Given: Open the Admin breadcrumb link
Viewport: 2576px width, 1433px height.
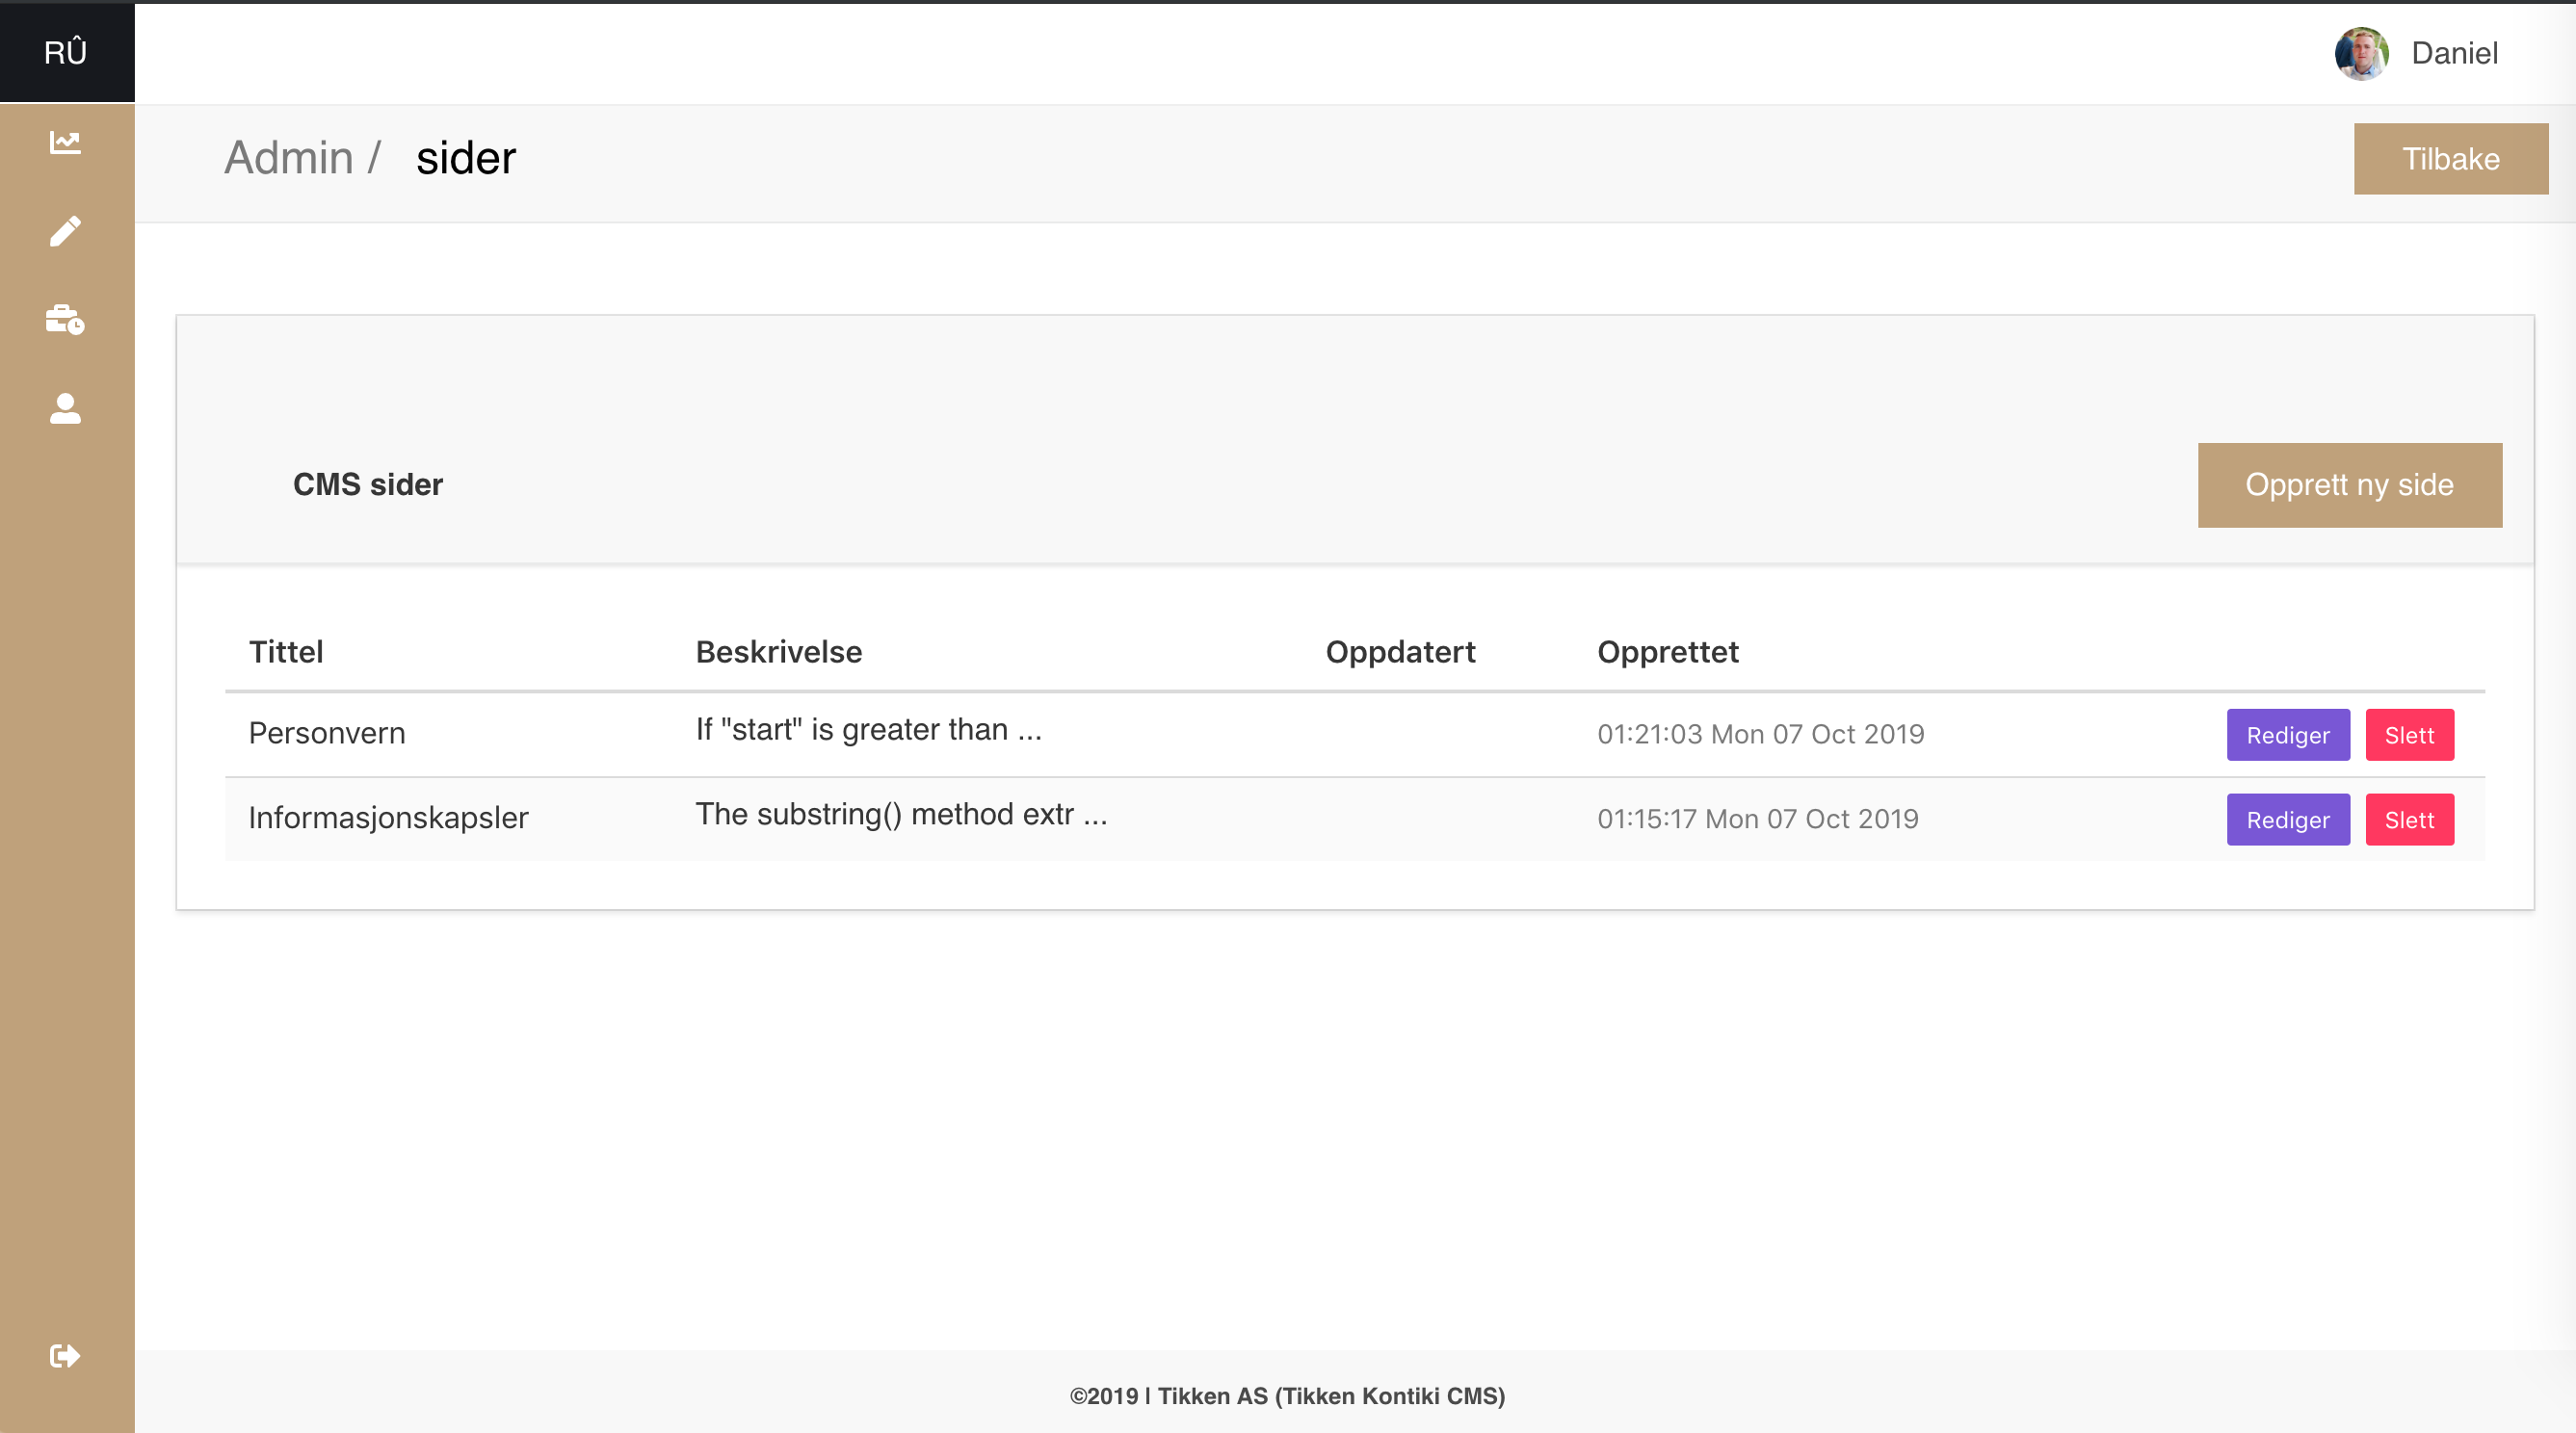Looking at the screenshot, I should click(x=291, y=157).
